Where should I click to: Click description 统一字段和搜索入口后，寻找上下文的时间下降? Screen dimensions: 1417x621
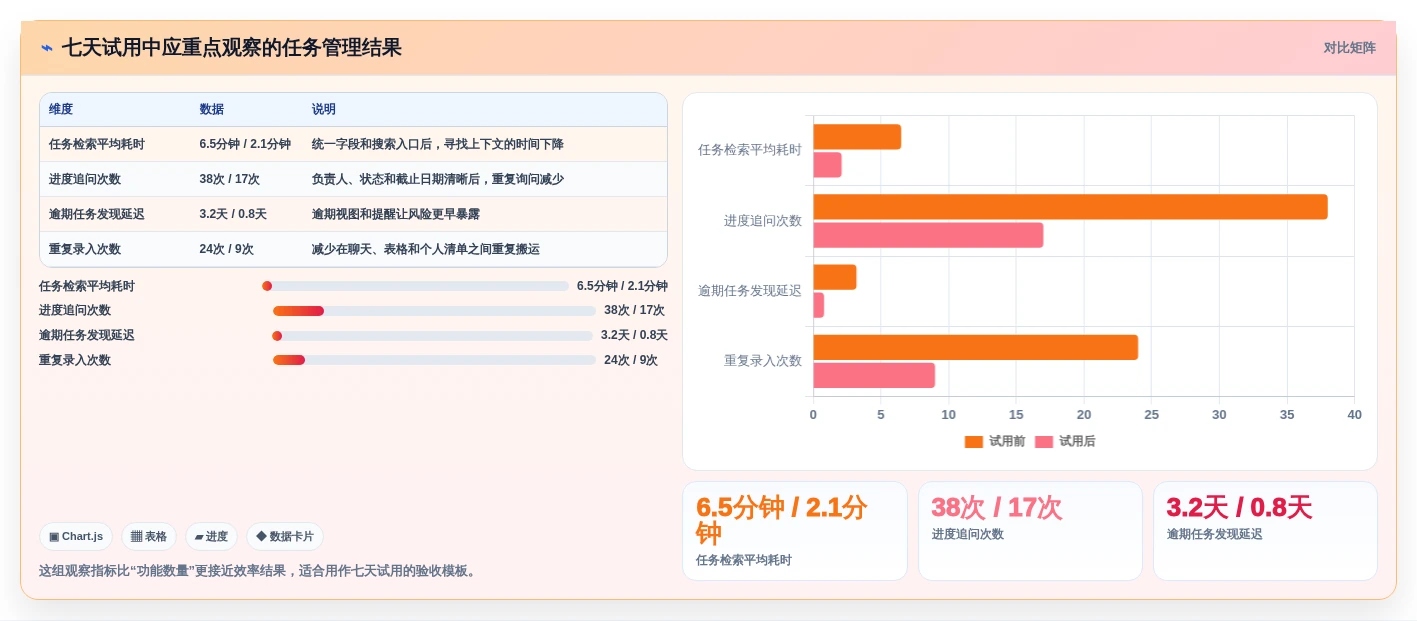[438, 144]
